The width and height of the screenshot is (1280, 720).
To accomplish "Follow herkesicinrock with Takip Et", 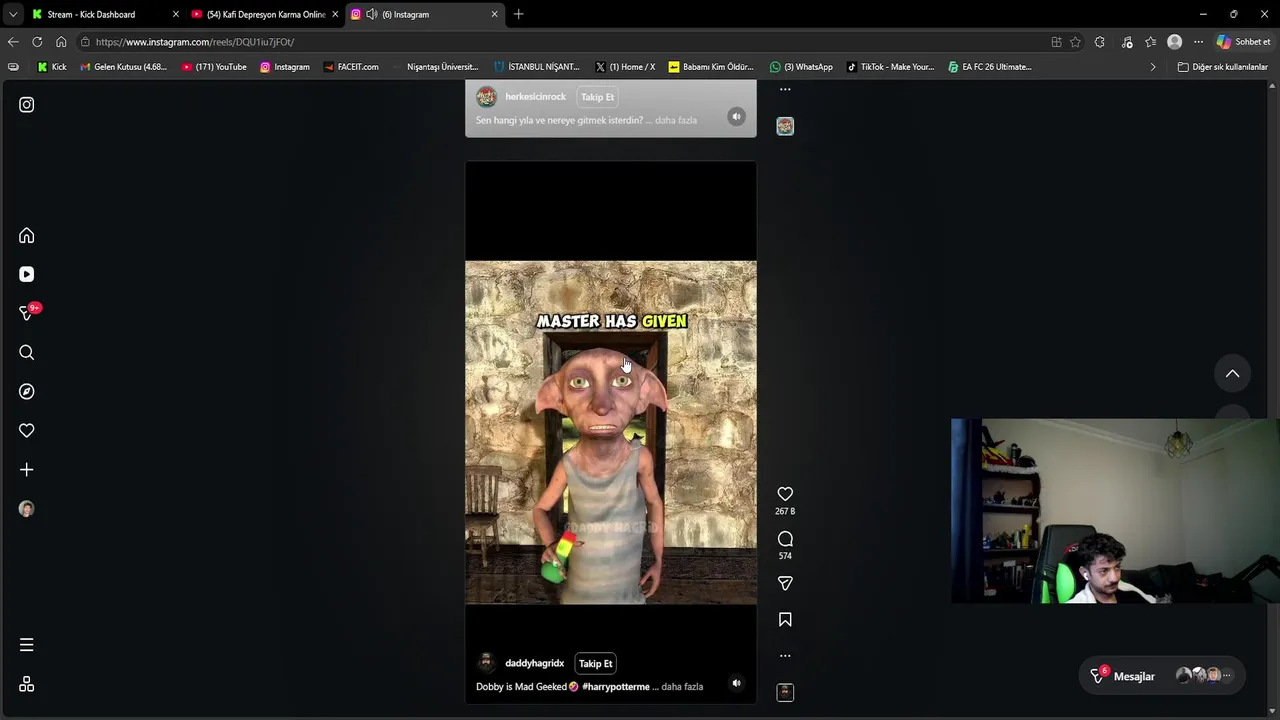I will [x=597, y=97].
